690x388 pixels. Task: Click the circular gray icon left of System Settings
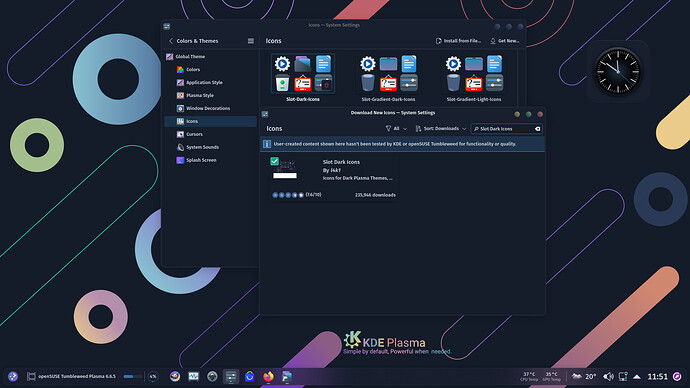tap(212, 377)
